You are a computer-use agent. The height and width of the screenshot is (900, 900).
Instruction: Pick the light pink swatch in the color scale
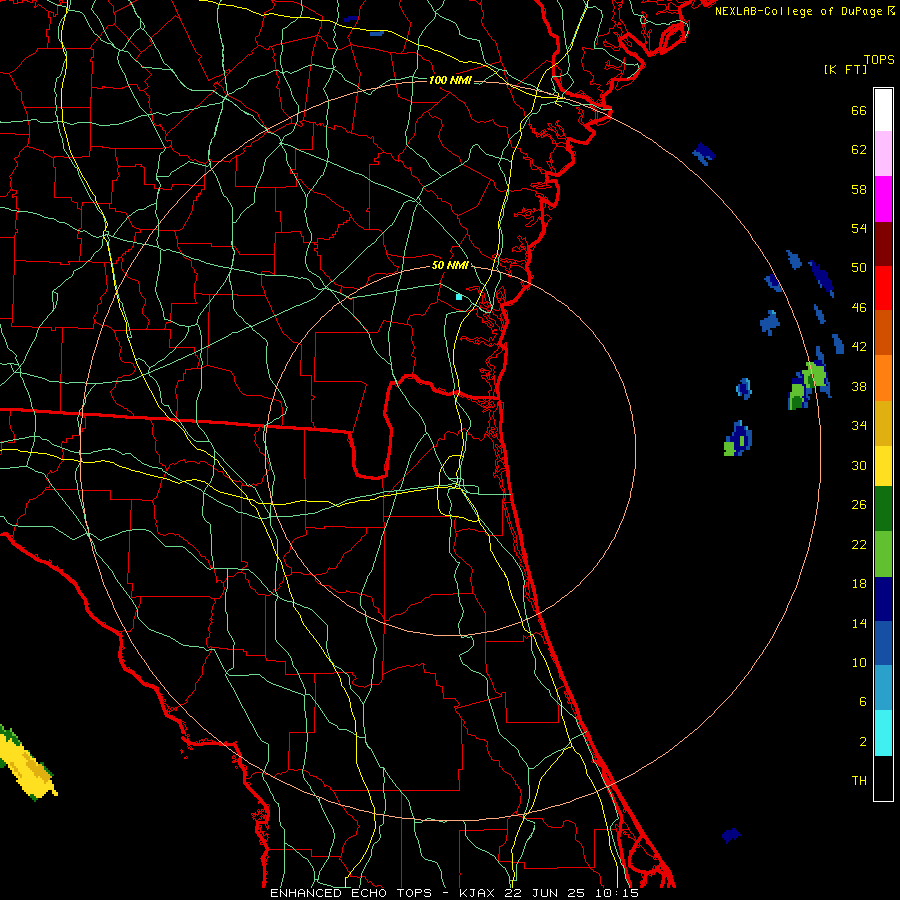pyautogui.click(x=883, y=154)
